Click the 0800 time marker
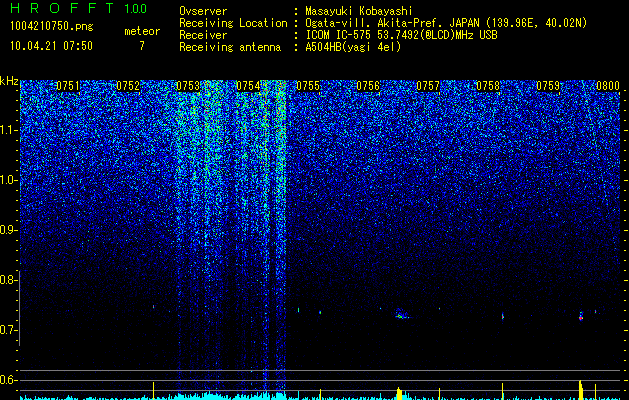Image resolution: width=629 pixels, height=400 pixels. coord(608,86)
